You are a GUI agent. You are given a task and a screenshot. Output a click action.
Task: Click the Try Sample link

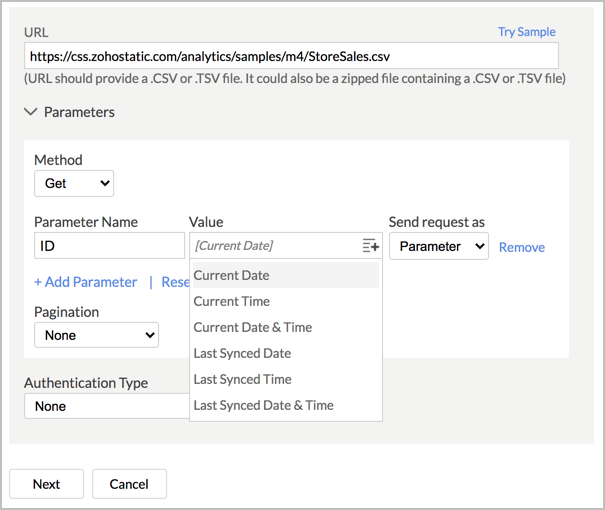point(527,32)
